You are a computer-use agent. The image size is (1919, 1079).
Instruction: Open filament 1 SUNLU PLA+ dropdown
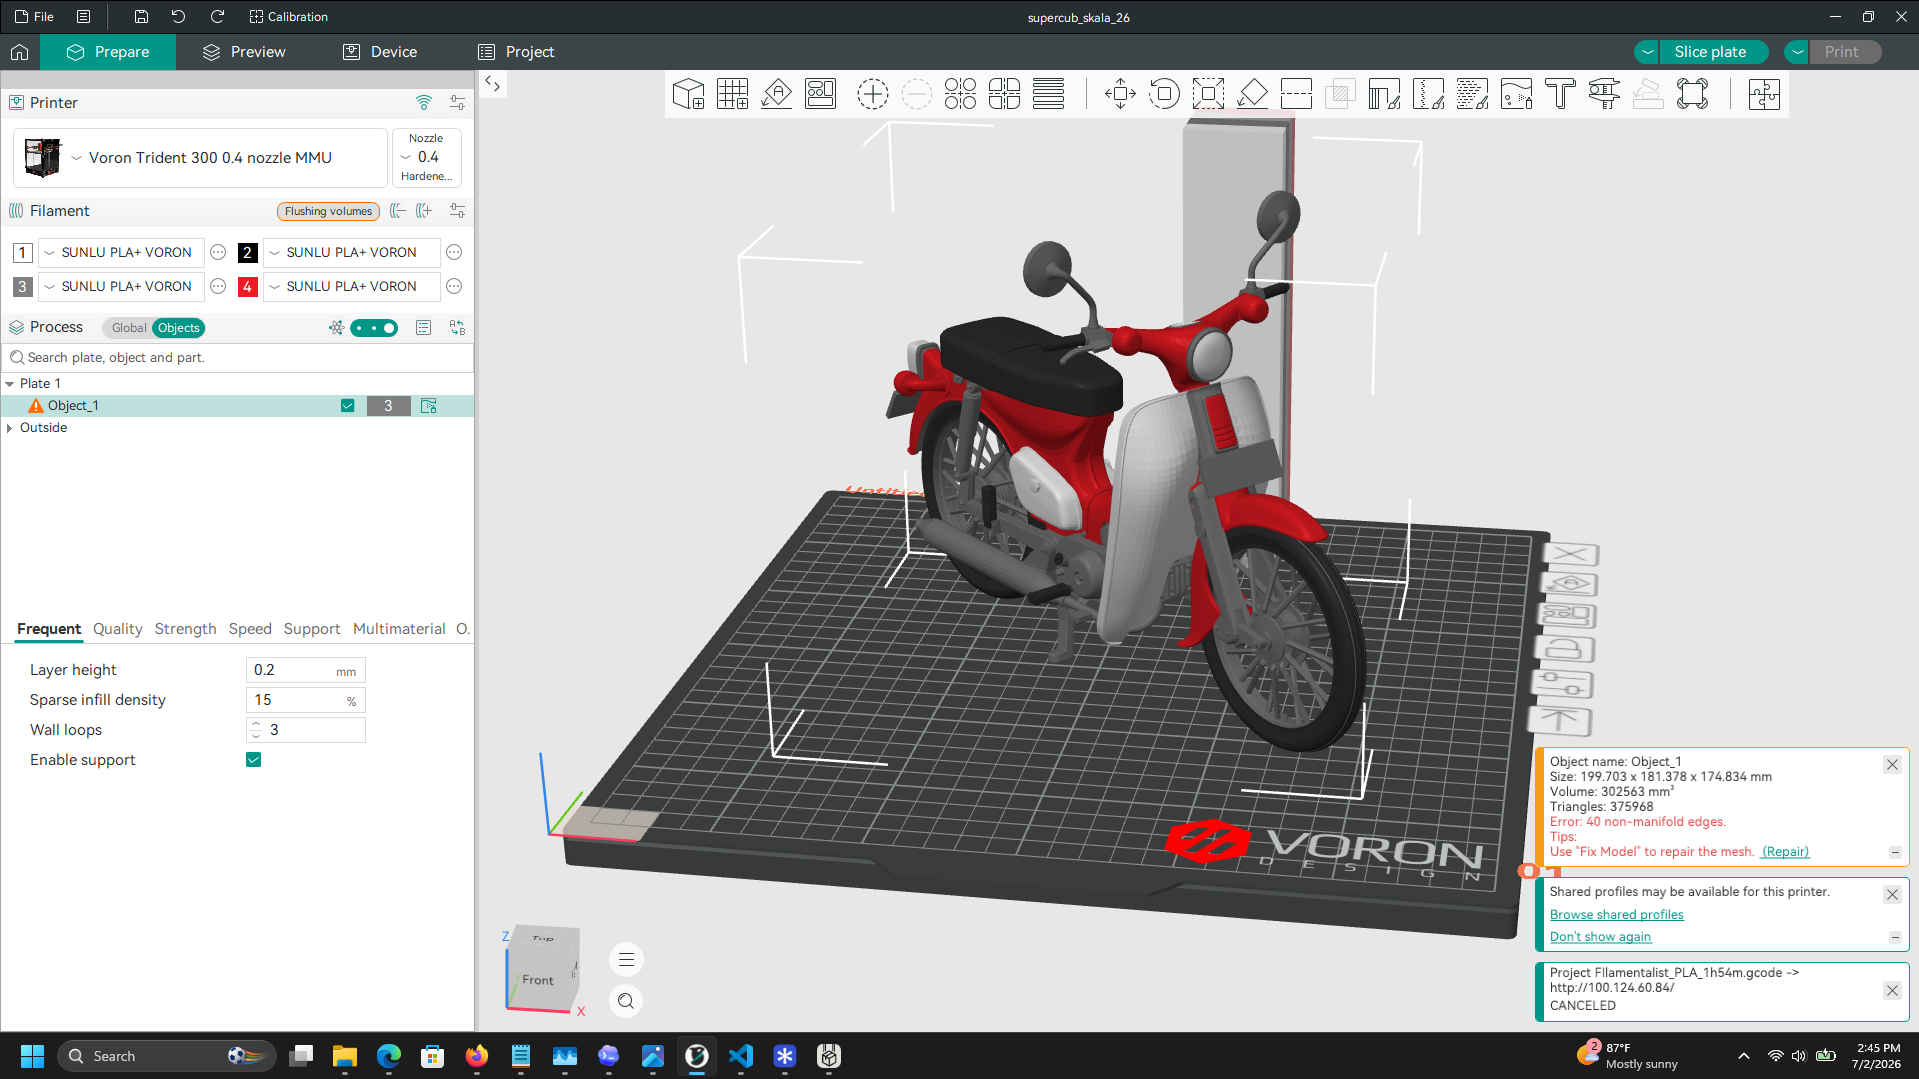coord(122,253)
